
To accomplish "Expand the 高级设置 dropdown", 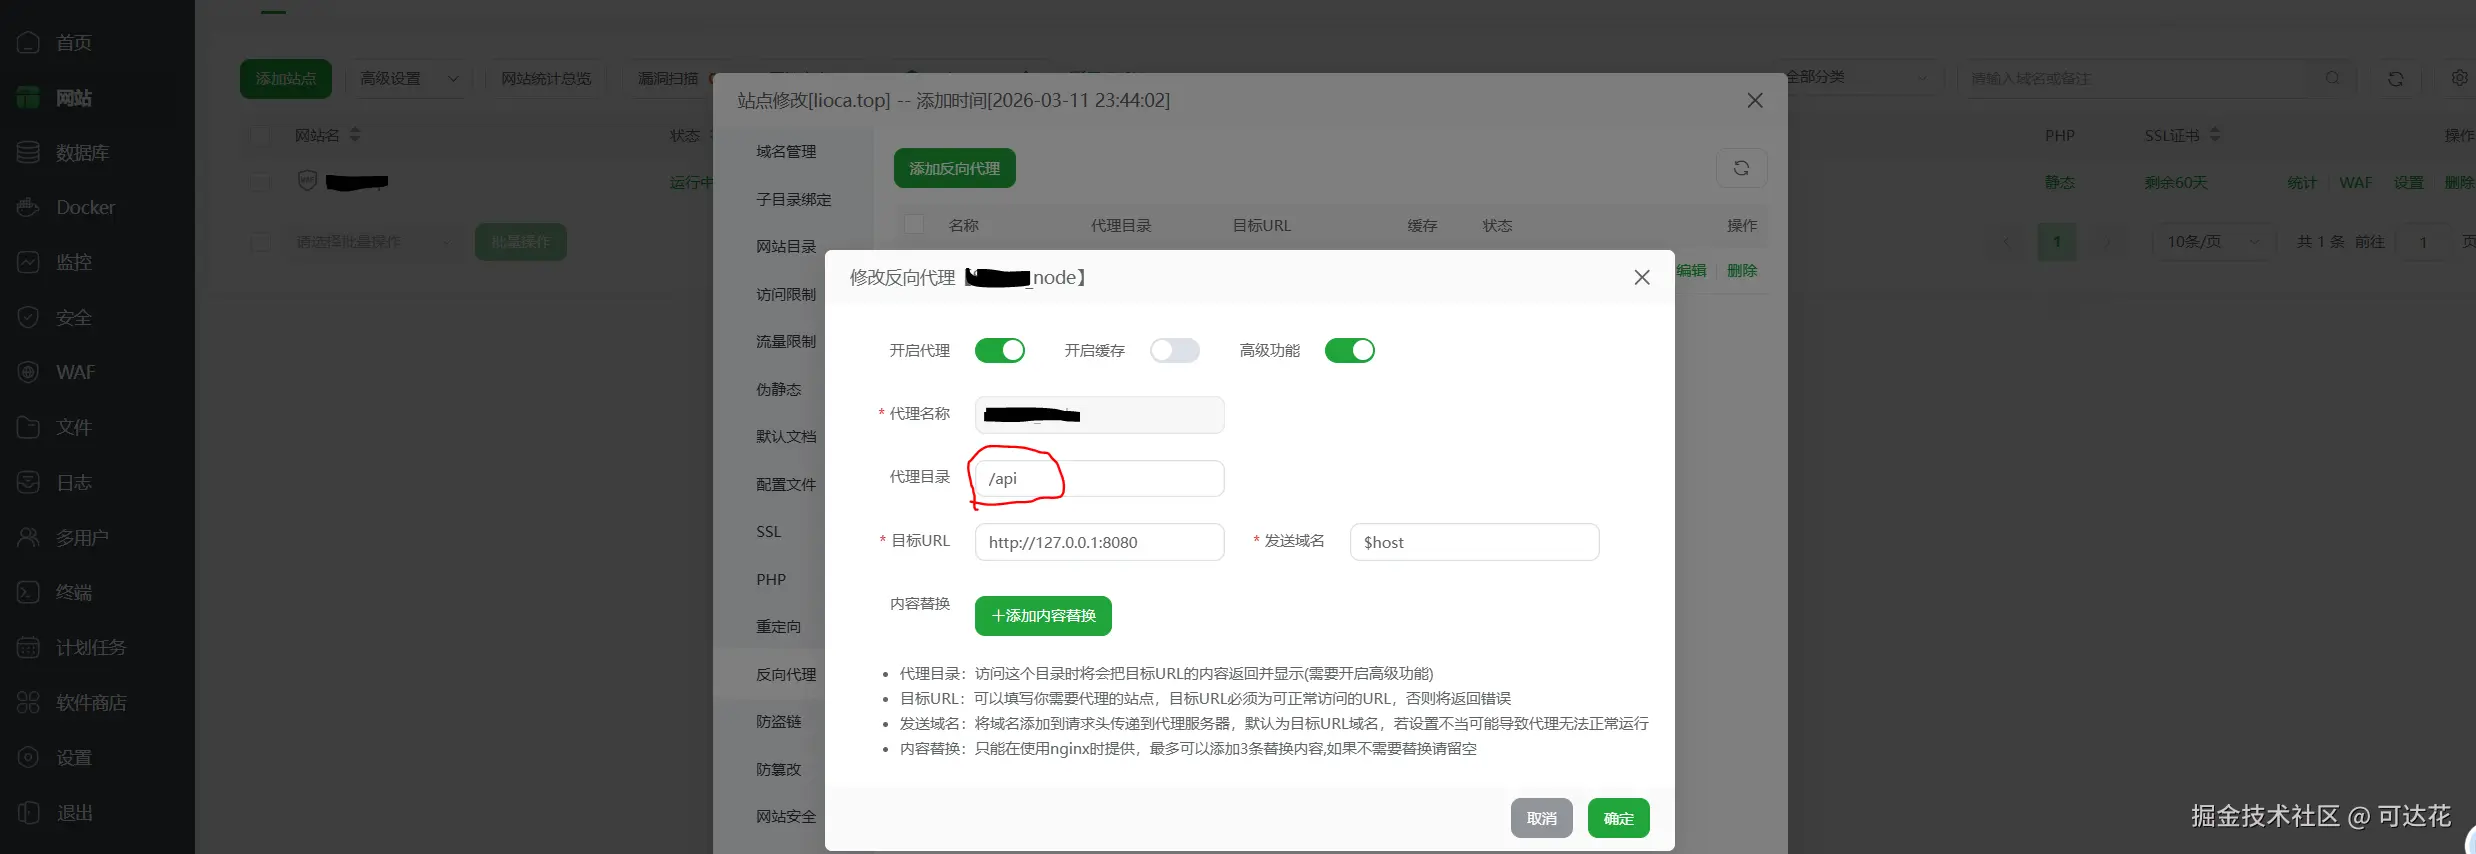I will (x=409, y=78).
